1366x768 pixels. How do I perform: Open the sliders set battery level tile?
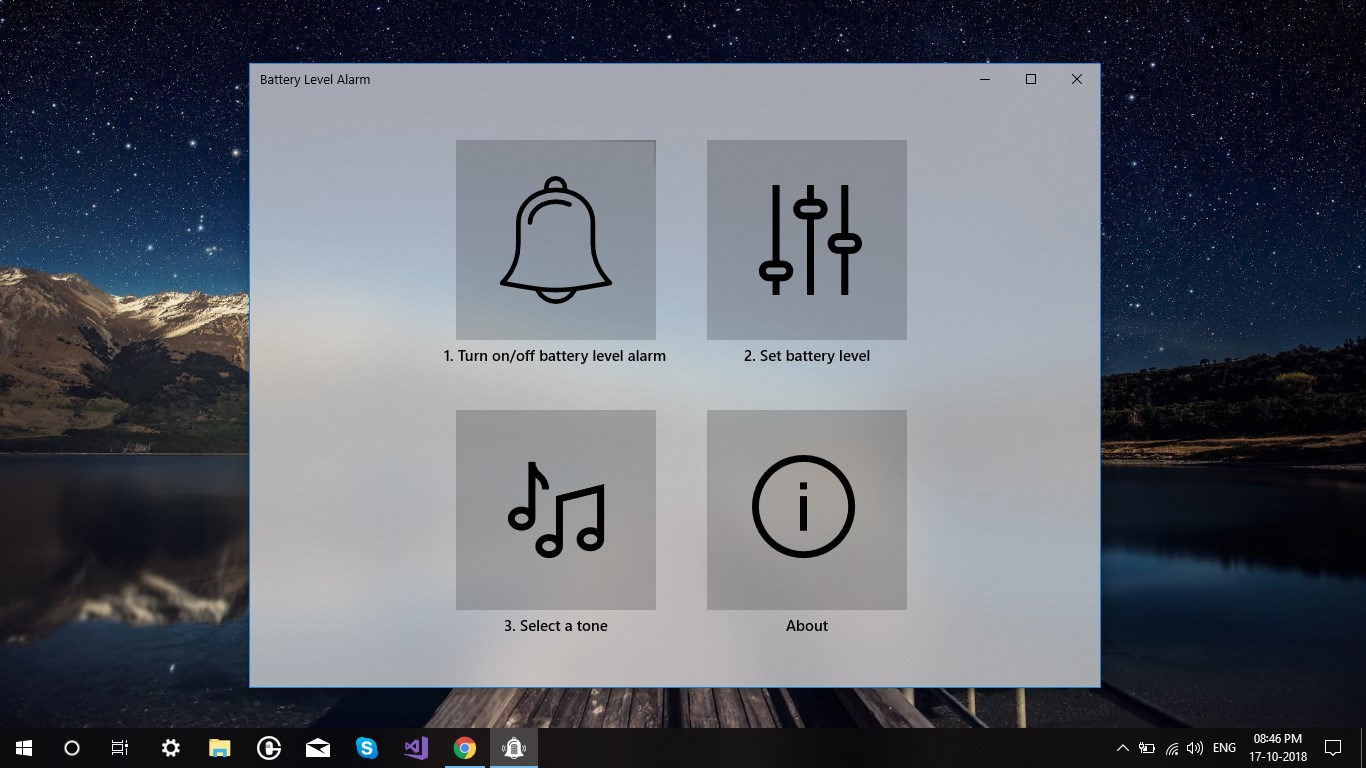click(x=807, y=240)
